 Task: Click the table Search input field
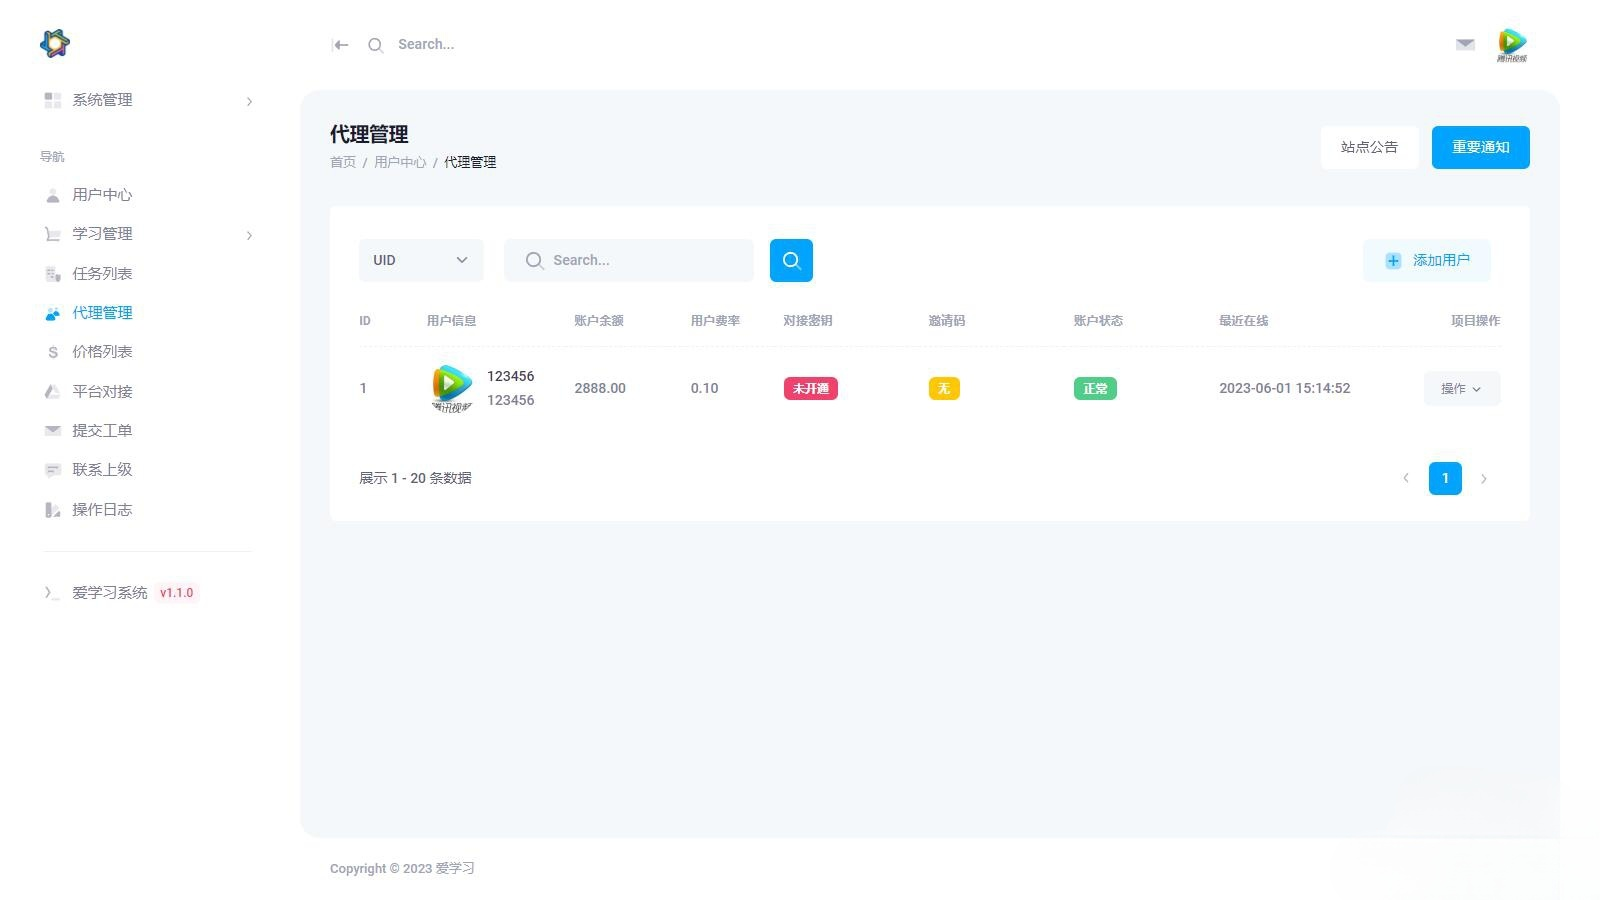coord(629,260)
